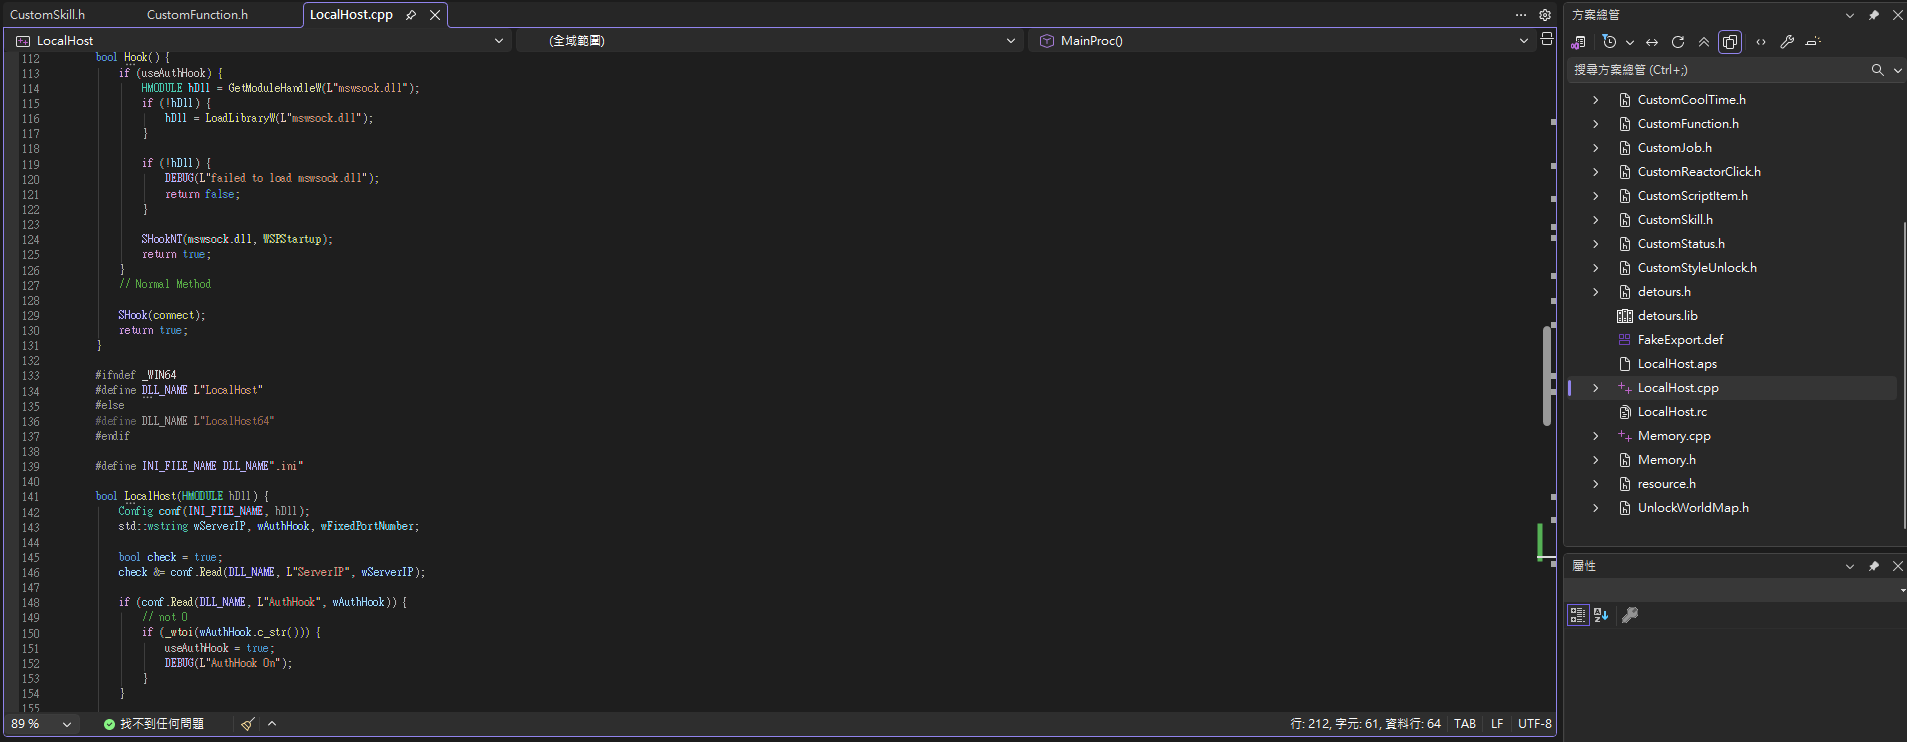The width and height of the screenshot is (1907, 742).
Task: Select CustomReactorClick.h in Solution Explorer
Action: coord(1699,172)
